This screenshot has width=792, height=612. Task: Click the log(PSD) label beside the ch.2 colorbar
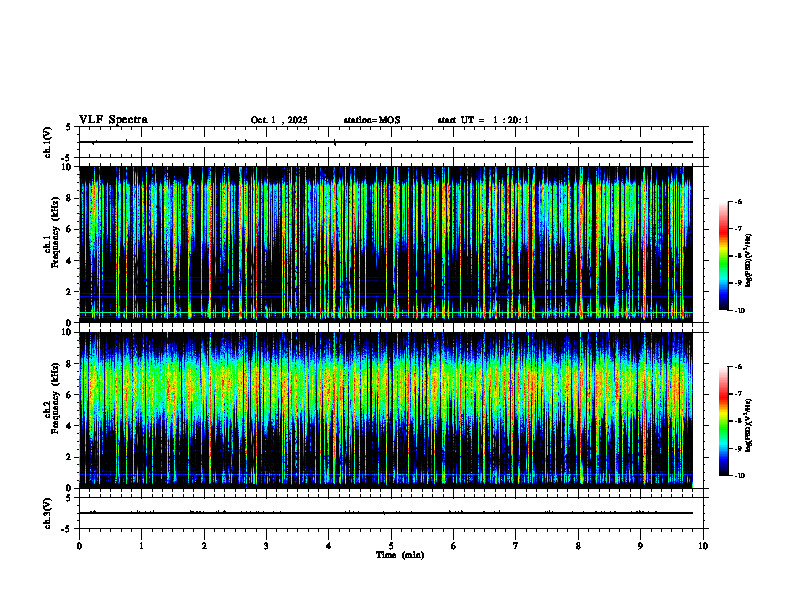[x=749, y=426]
